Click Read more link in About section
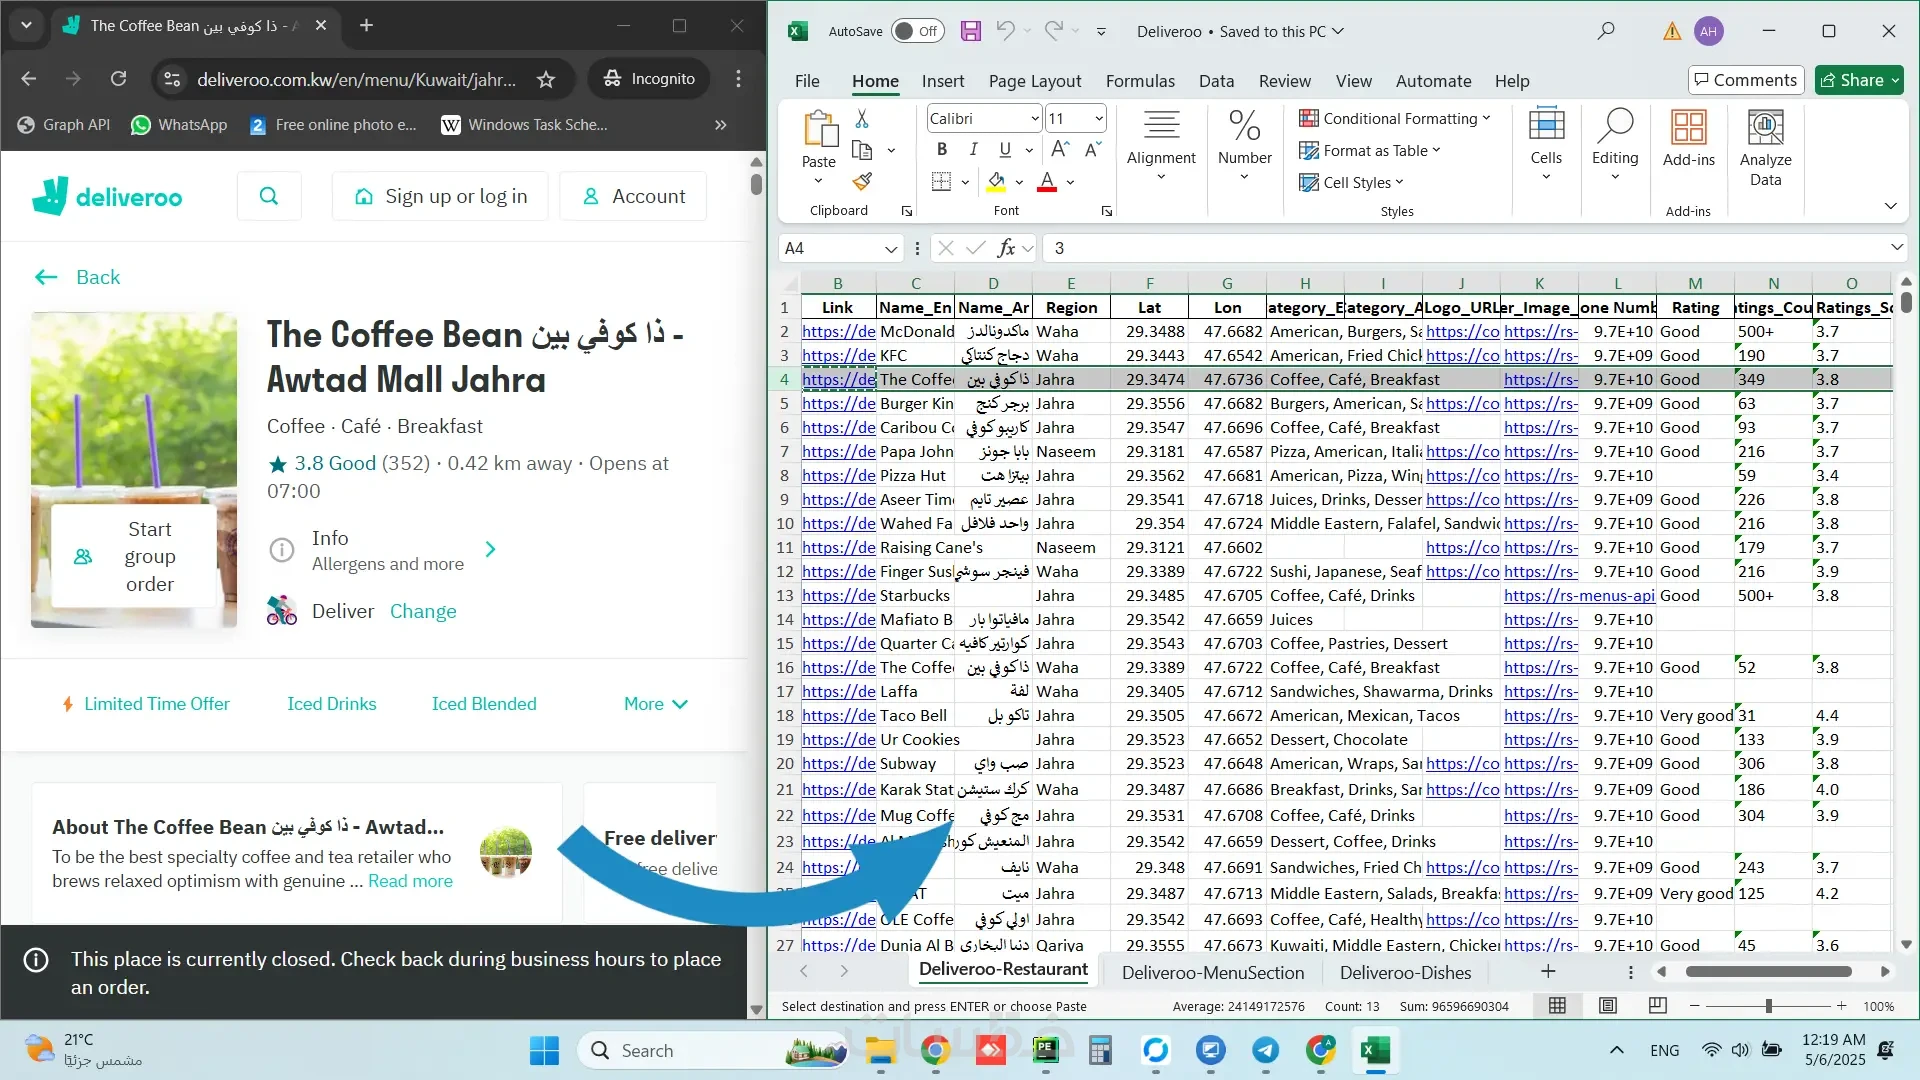 410,881
